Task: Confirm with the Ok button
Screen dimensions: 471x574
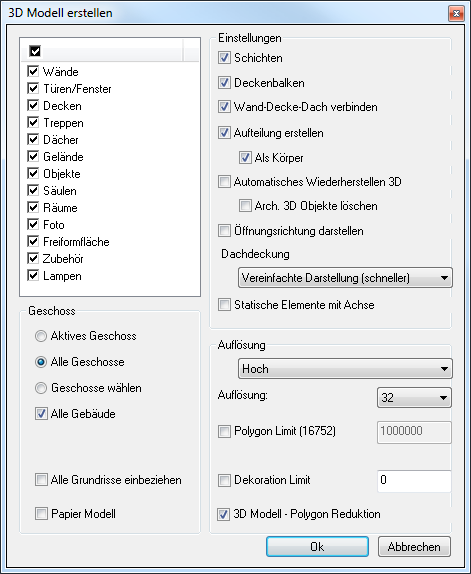Action: [x=317, y=547]
